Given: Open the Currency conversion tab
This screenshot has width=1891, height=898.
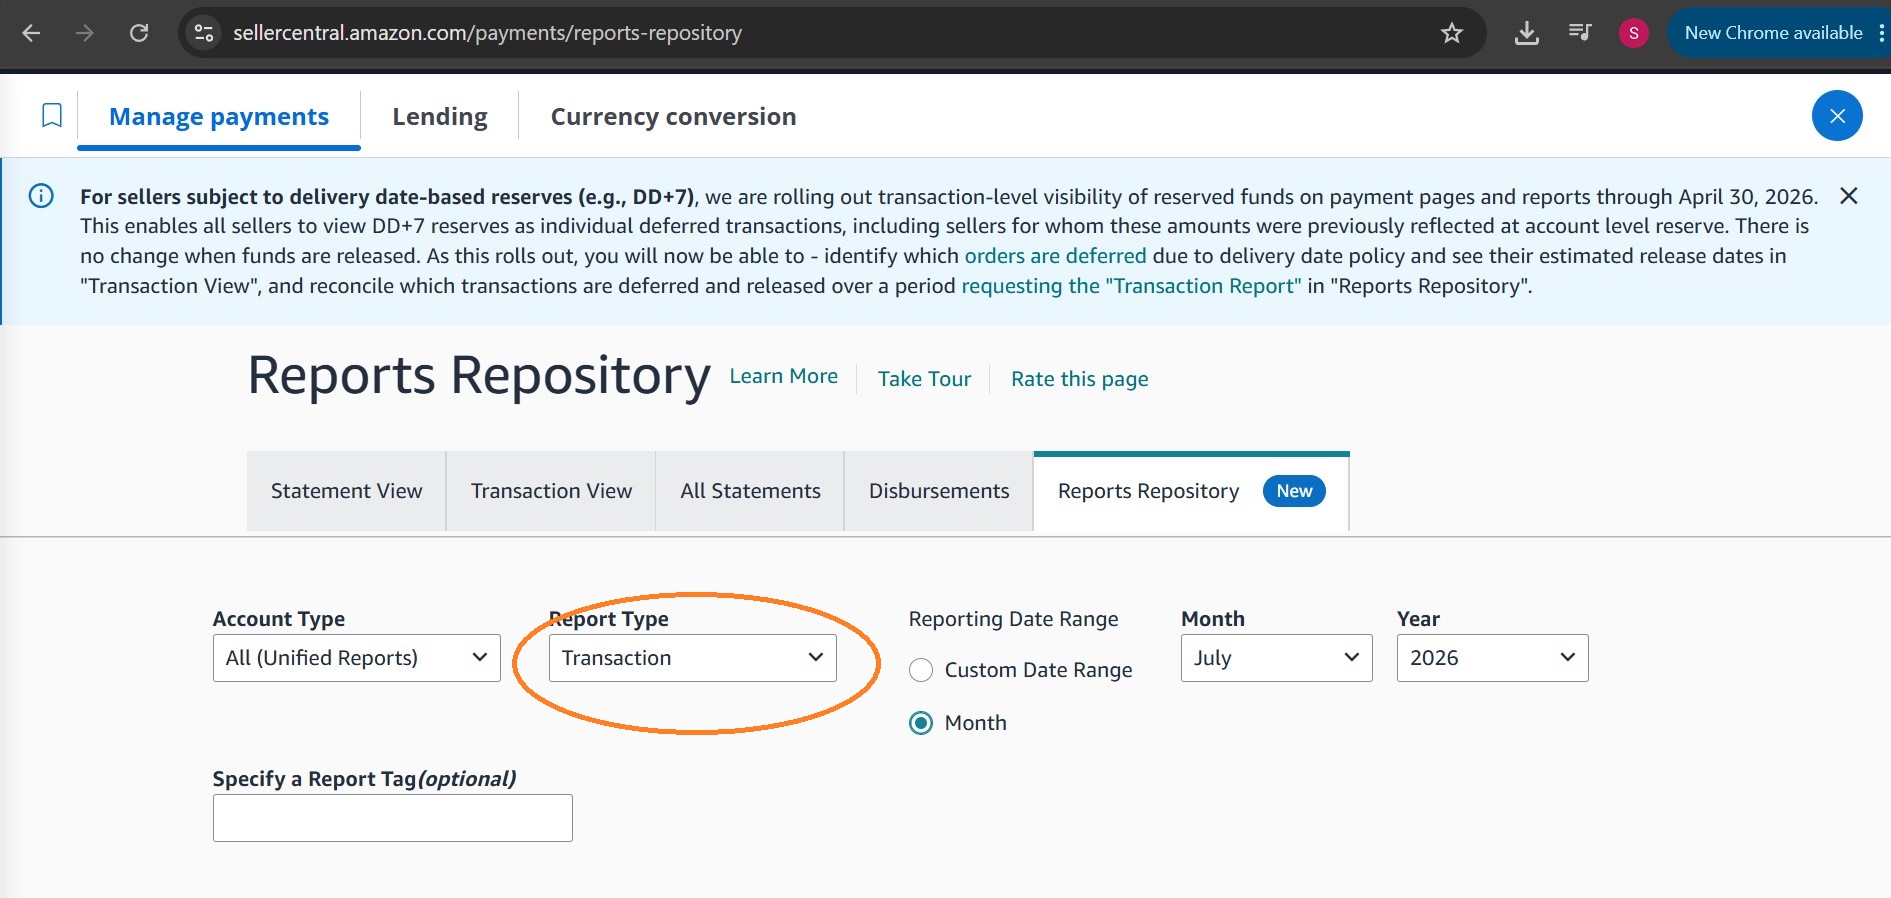Looking at the screenshot, I should click(x=674, y=117).
